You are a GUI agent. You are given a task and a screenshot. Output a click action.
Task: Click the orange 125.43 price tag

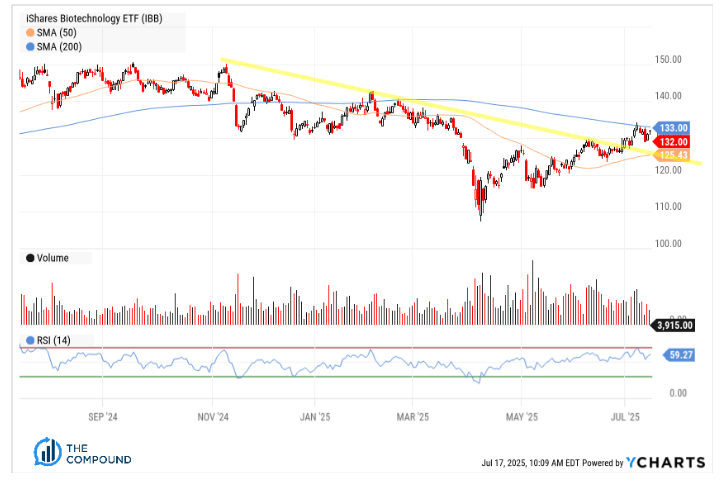coord(671,156)
